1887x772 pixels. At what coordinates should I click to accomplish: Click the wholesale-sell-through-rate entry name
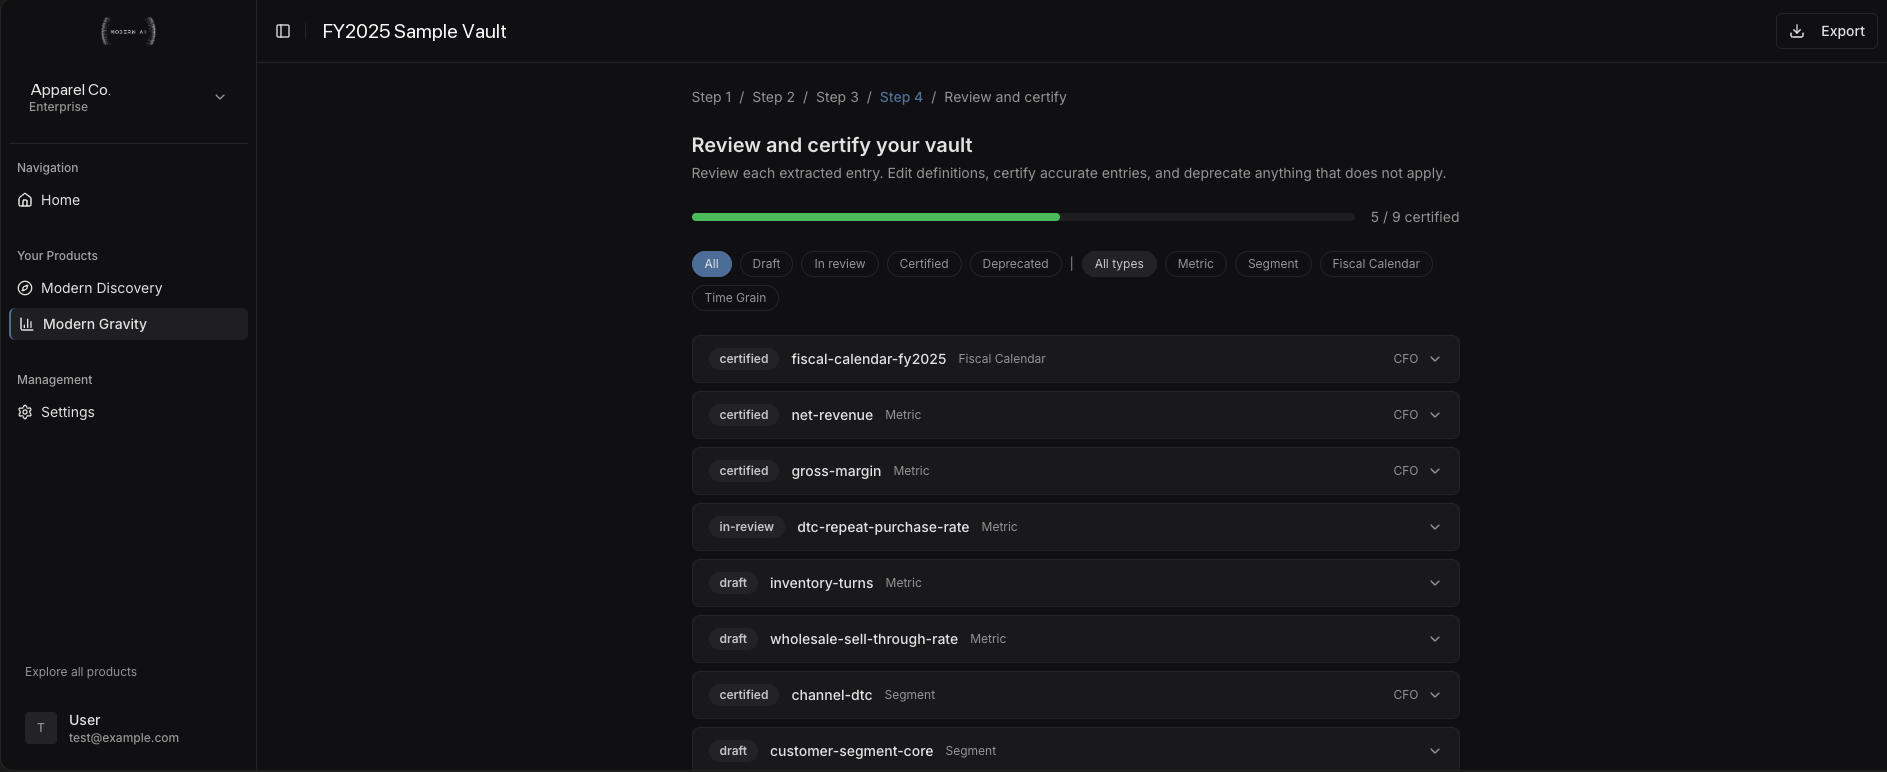864,639
